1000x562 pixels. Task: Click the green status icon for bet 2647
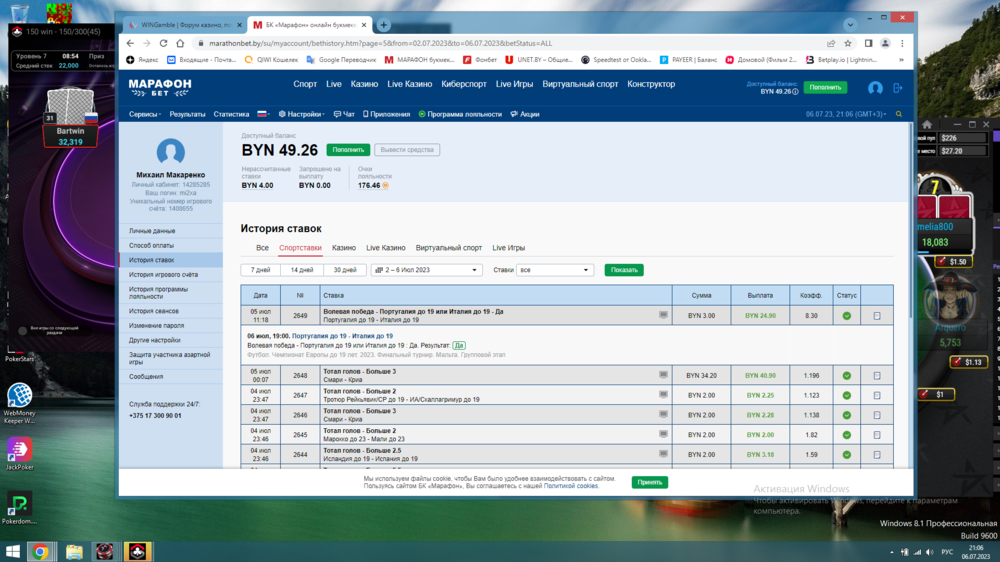tap(846, 396)
